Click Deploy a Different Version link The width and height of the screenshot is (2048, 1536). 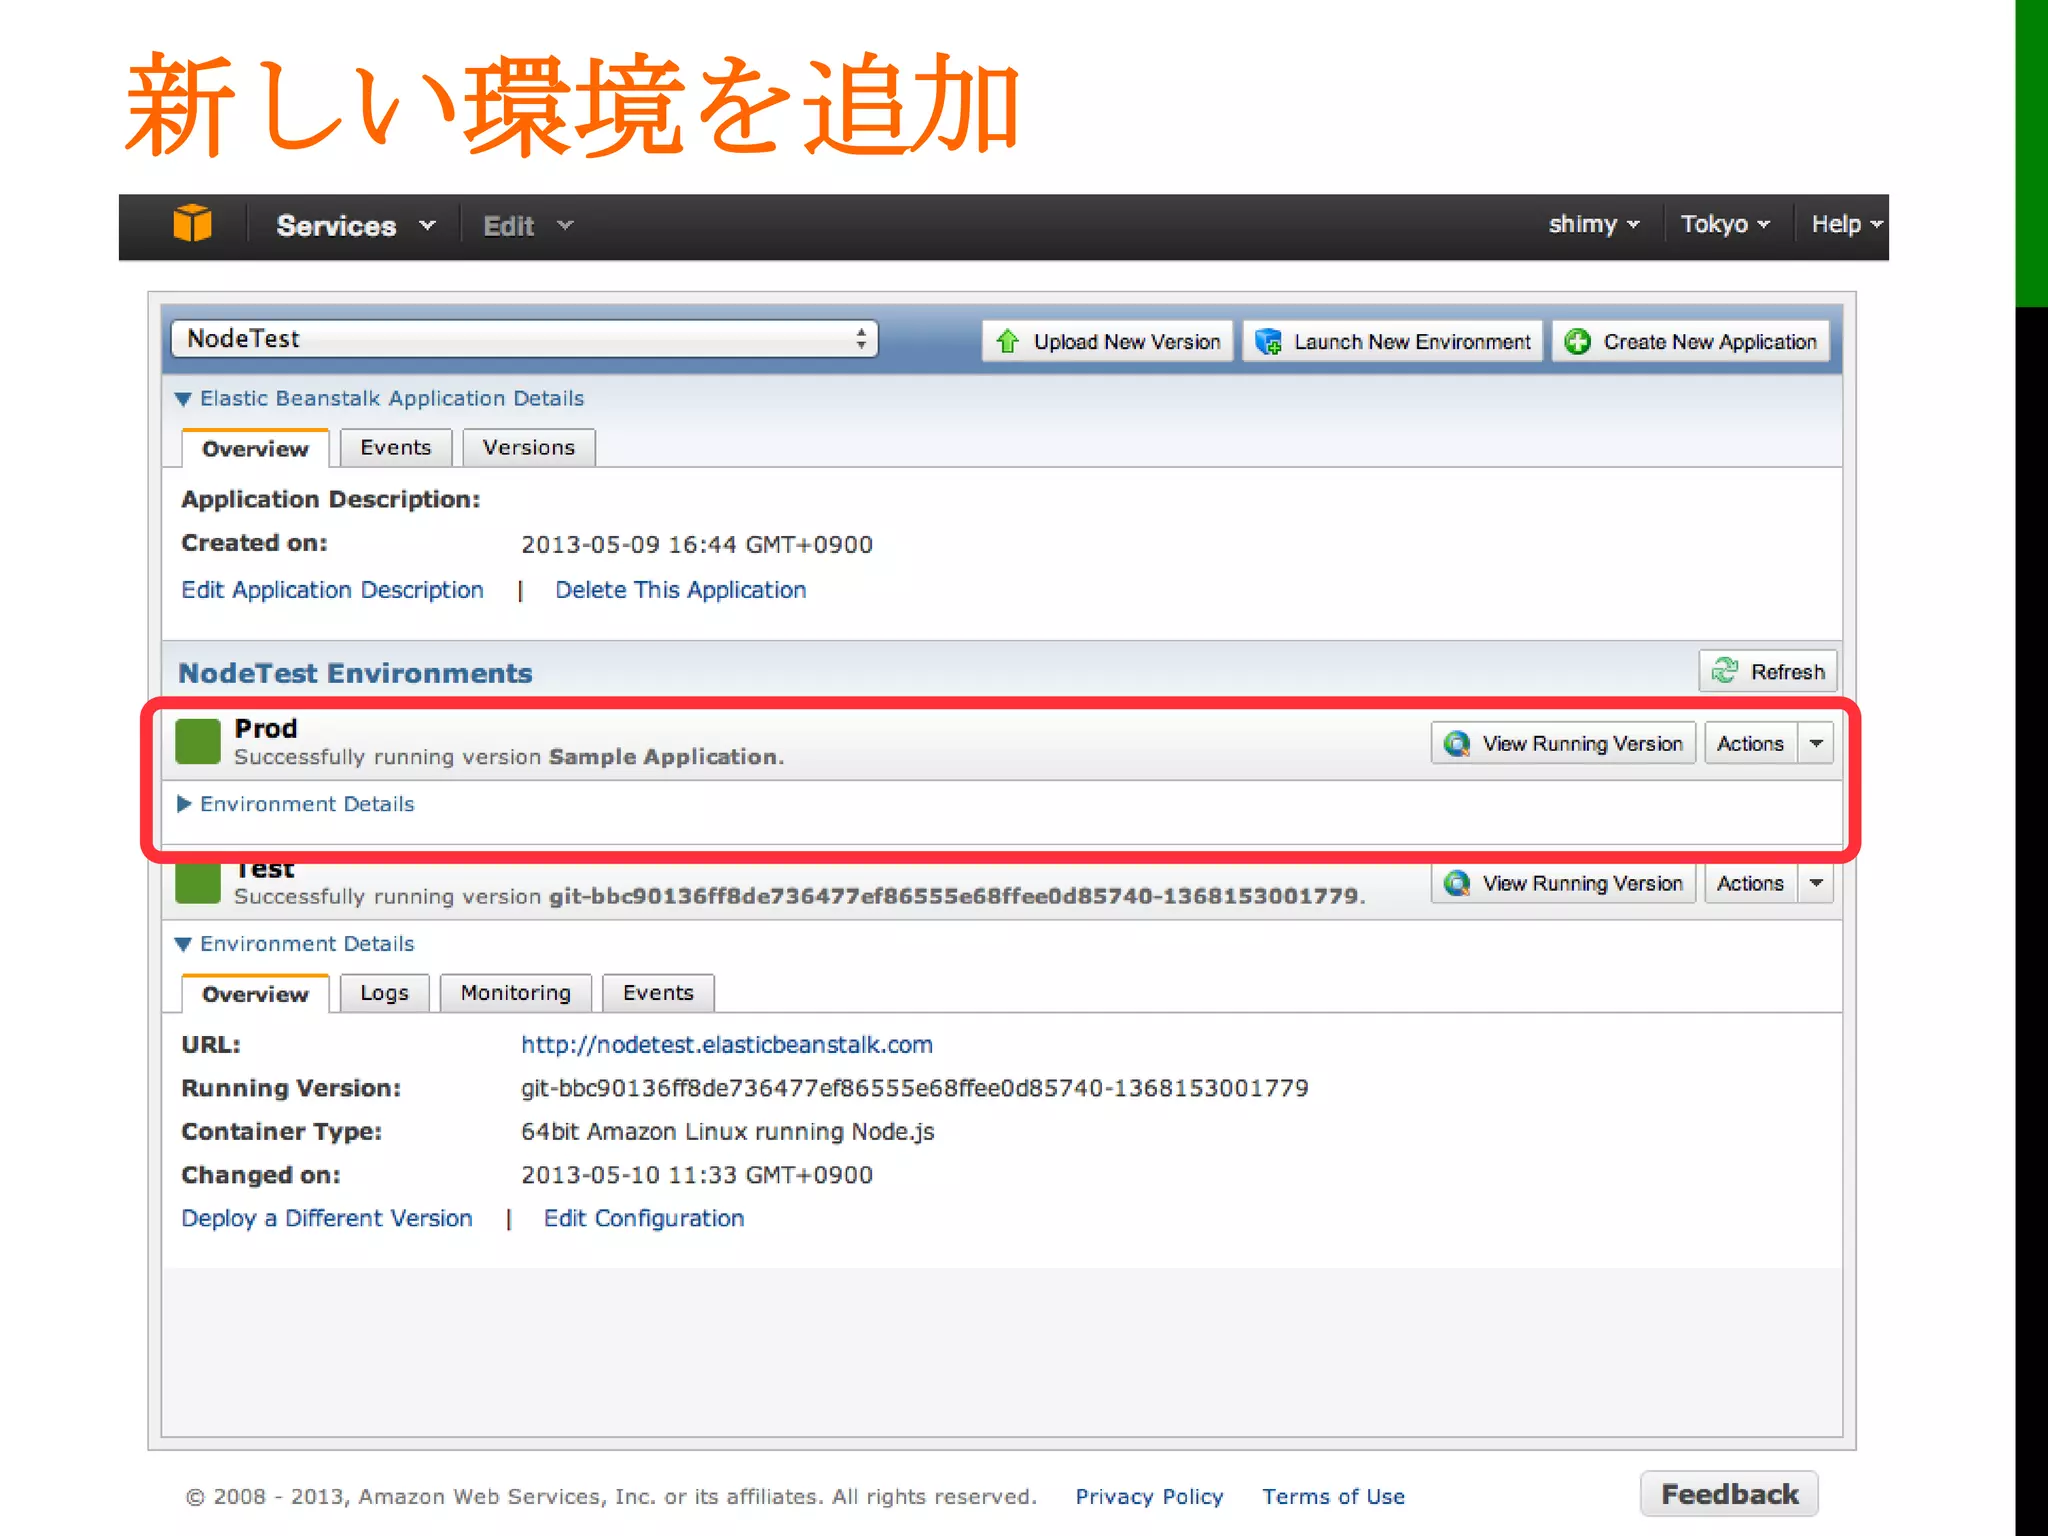click(326, 1218)
